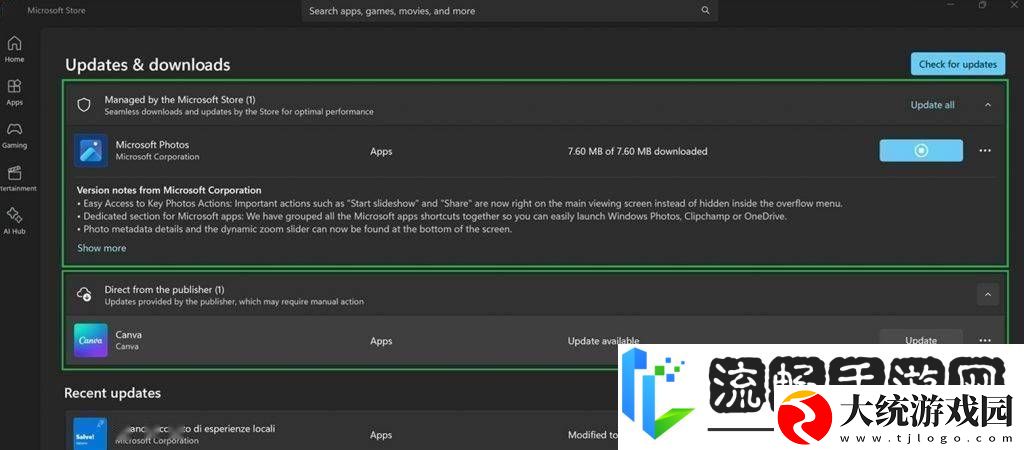Click the search apps, games, movies field
Screen dimensions: 1024x450
509,10
